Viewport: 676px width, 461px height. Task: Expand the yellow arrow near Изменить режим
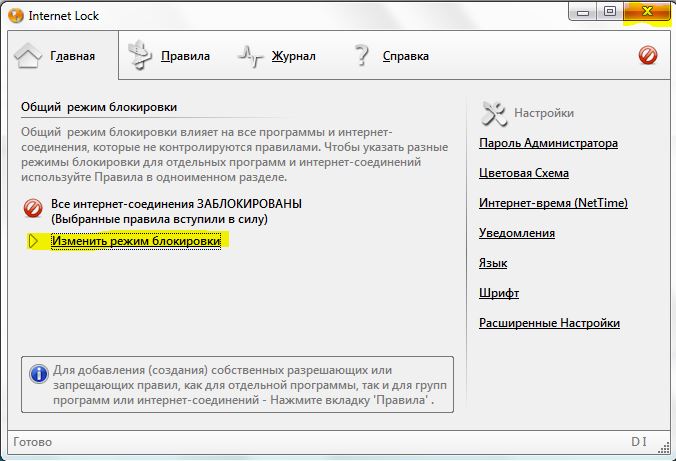(34, 241)
